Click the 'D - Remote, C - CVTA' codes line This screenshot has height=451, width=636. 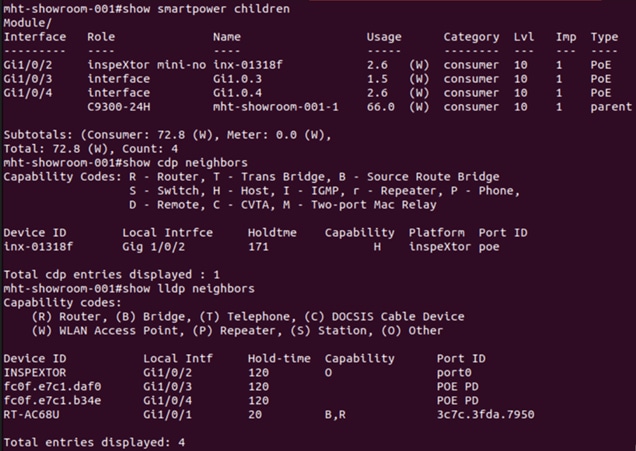coord(283,205)
